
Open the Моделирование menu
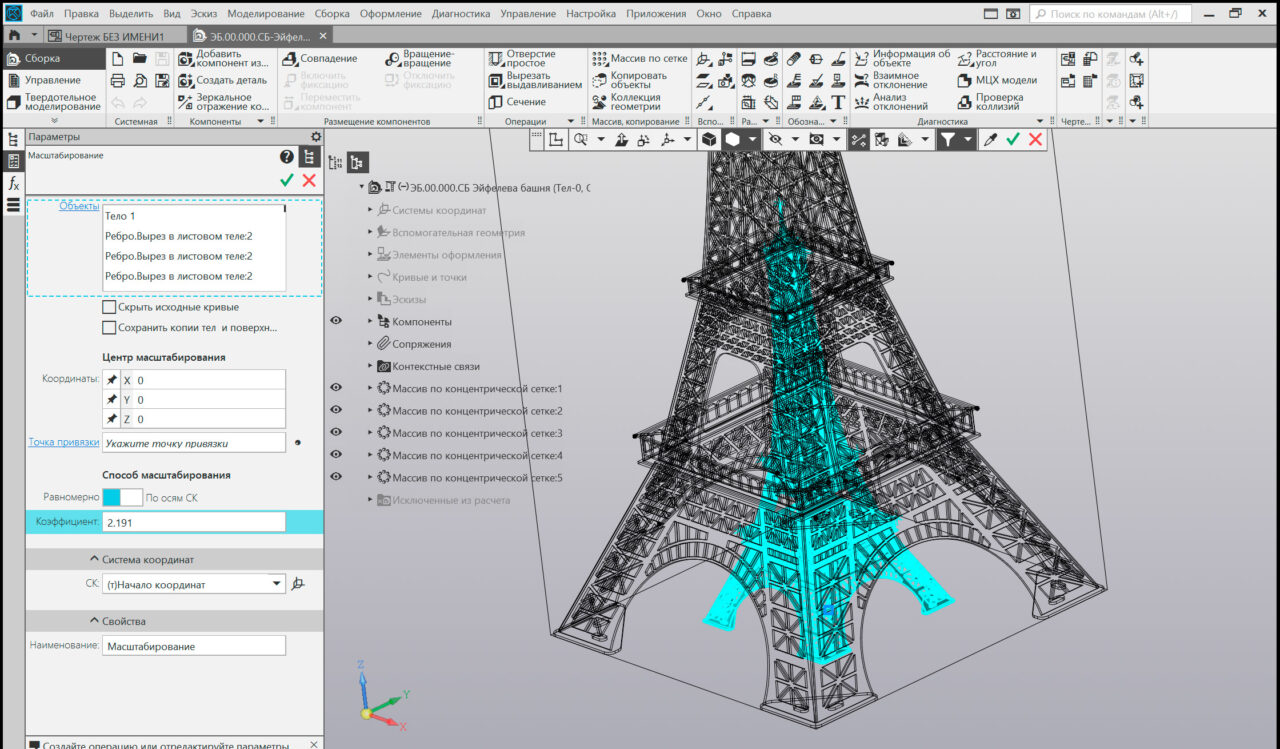[x=265, y=14]
